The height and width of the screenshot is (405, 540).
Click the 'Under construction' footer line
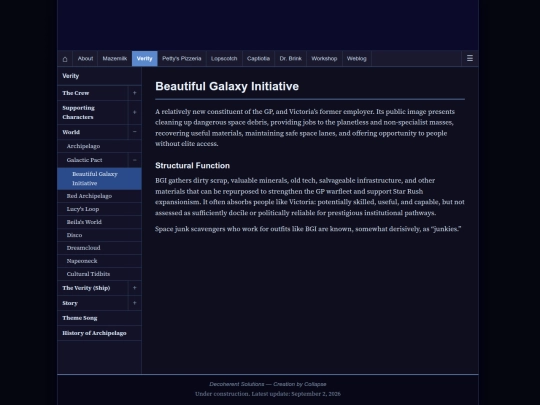(268, 394)
